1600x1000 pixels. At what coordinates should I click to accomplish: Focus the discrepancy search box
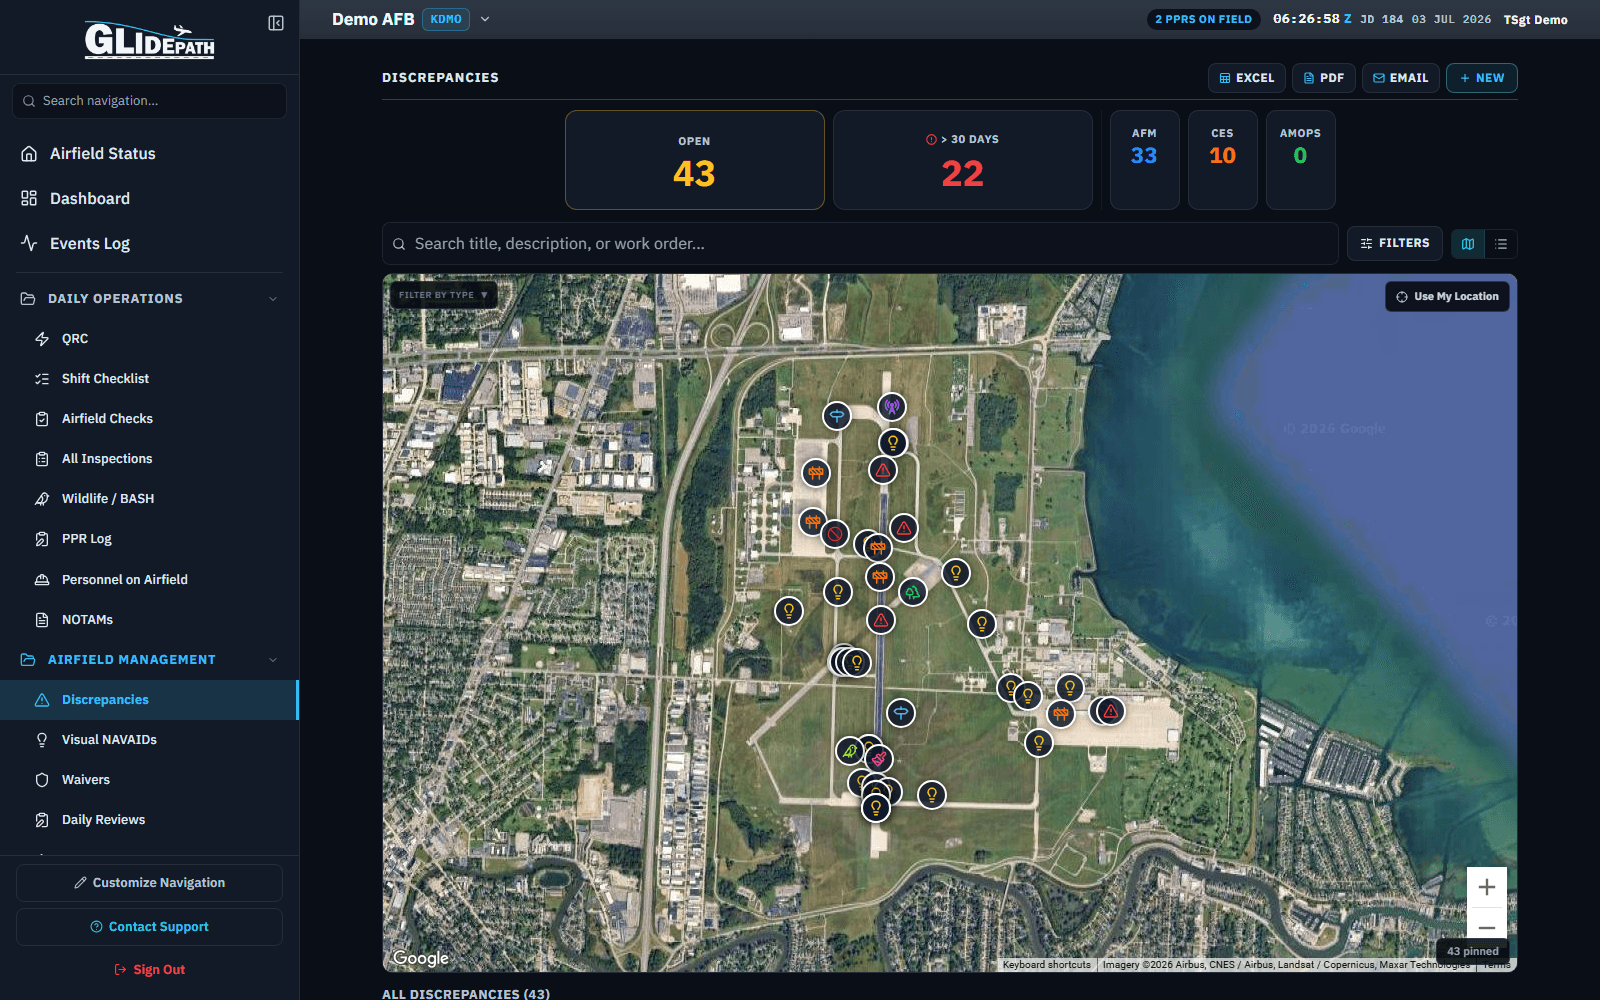(x=860, y=244)
